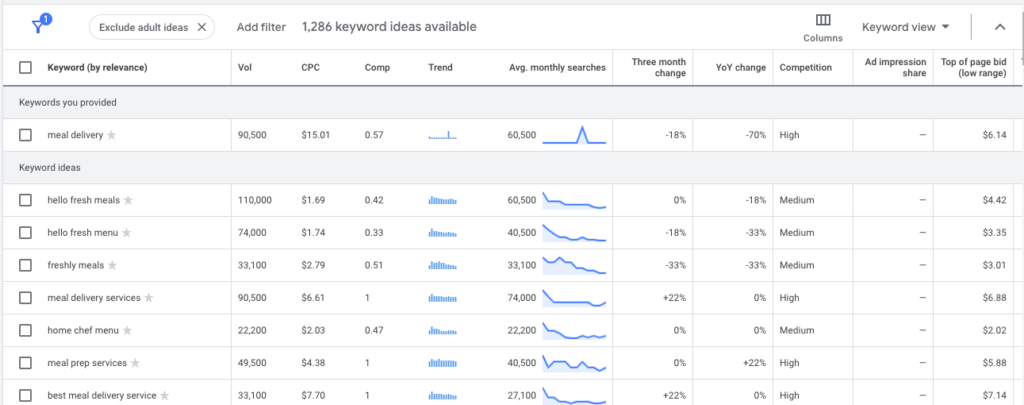This screenshot has width=1024, height=405.
Task: Star the home chef menu keyword
Action: tap(126, 330)
